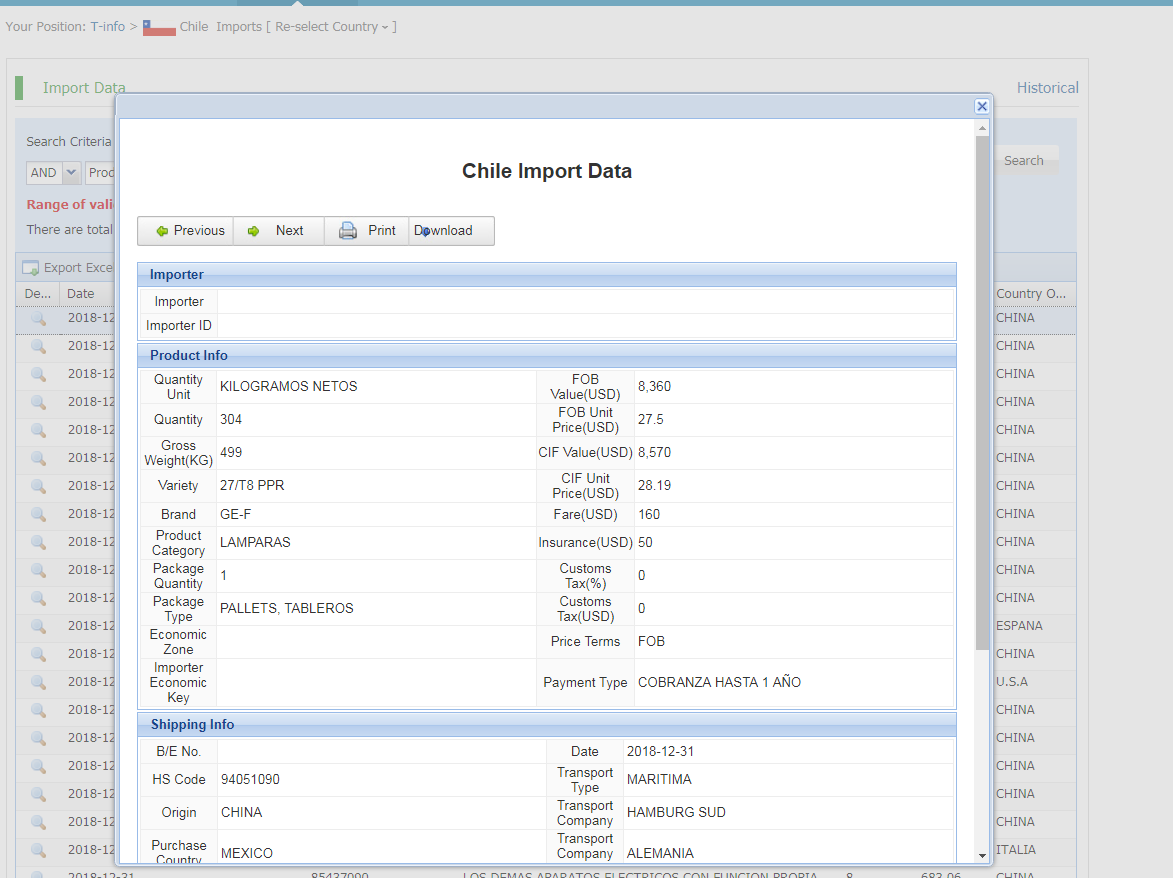
Task: Click the Country Of Origin column header
Action: [1031, 294]
